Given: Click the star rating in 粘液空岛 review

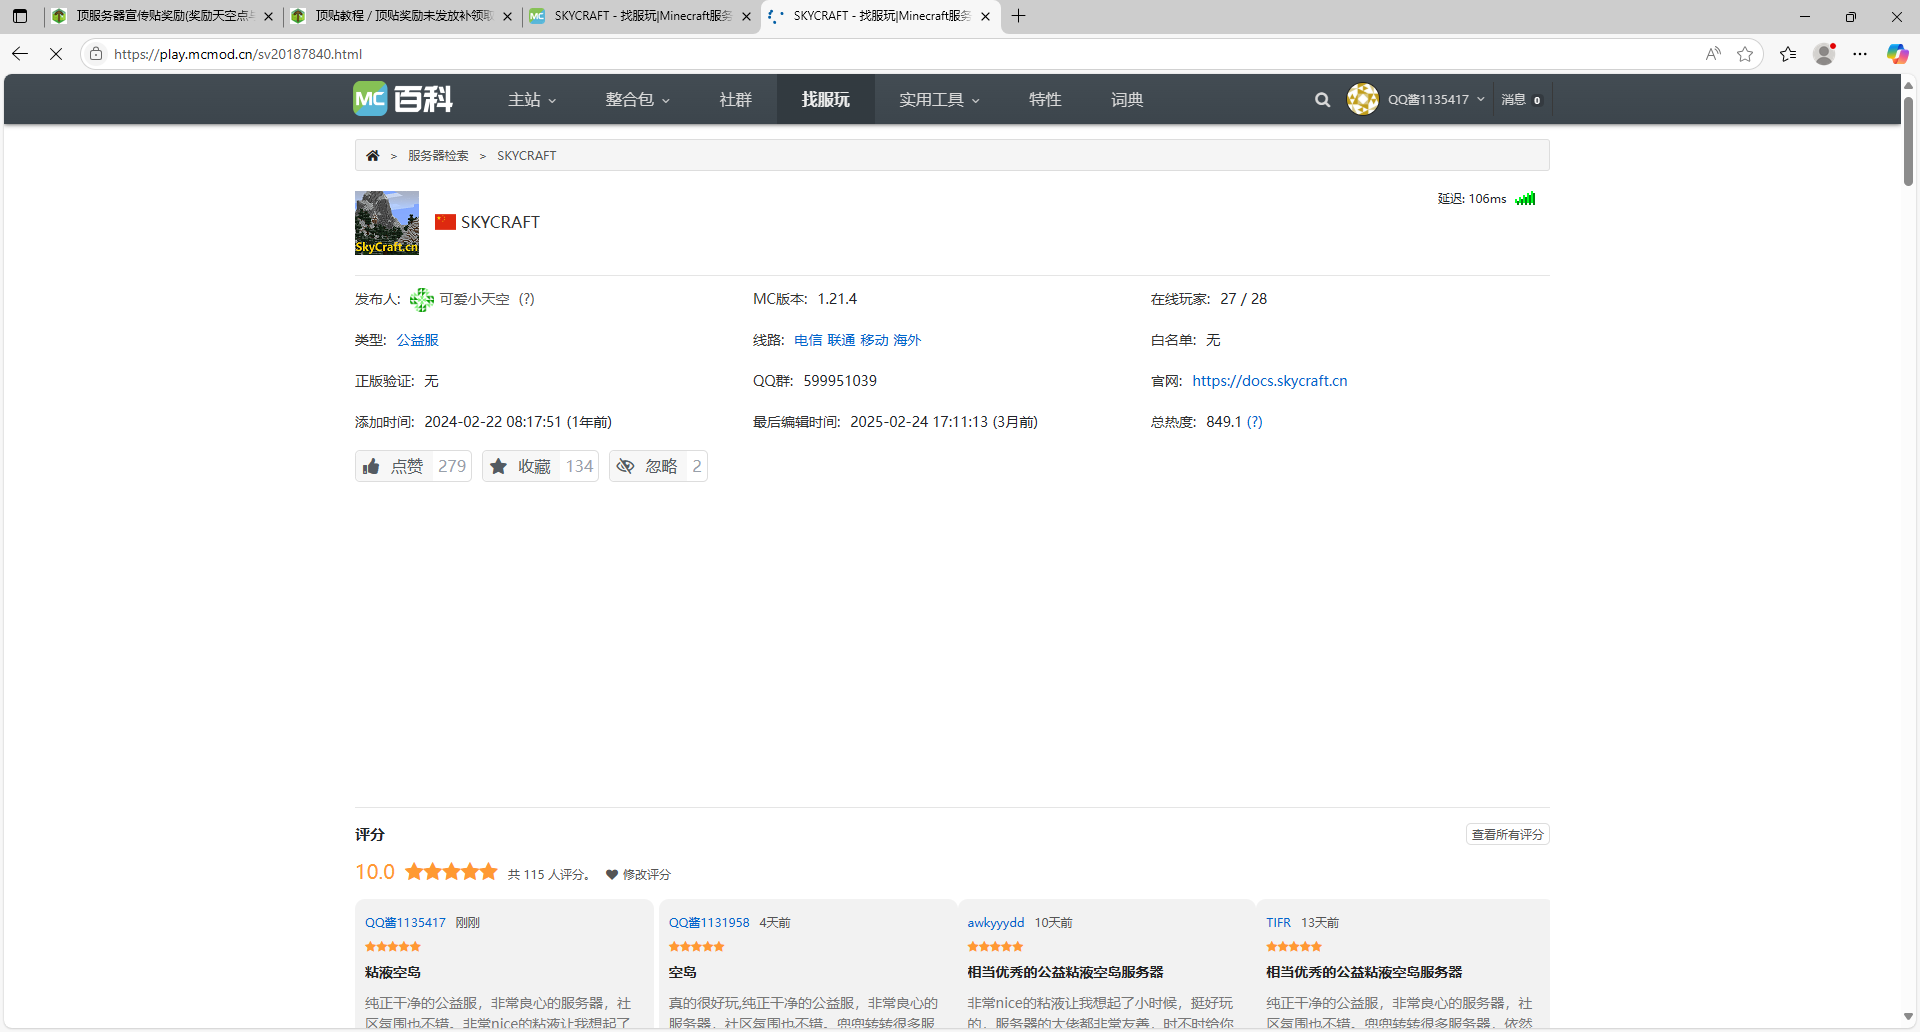Looking at the screenshot, I should (392, 946).
